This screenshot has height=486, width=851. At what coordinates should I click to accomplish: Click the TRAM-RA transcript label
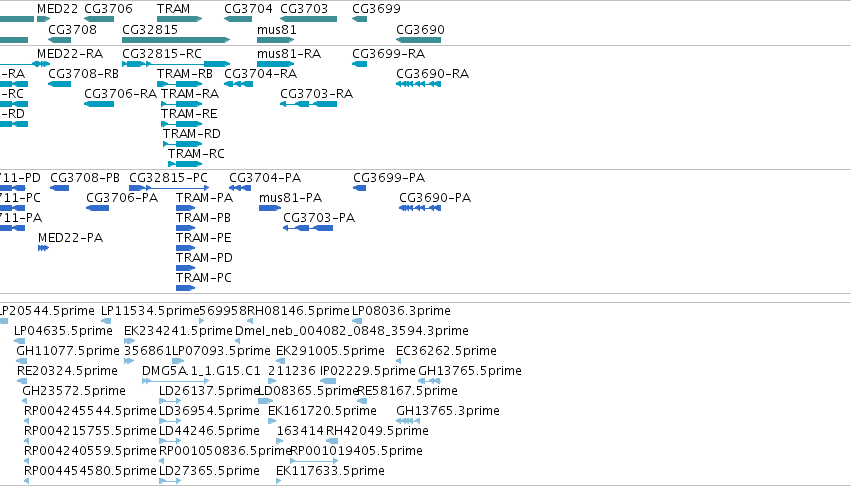pyautogui.click(x=190, y=94)
